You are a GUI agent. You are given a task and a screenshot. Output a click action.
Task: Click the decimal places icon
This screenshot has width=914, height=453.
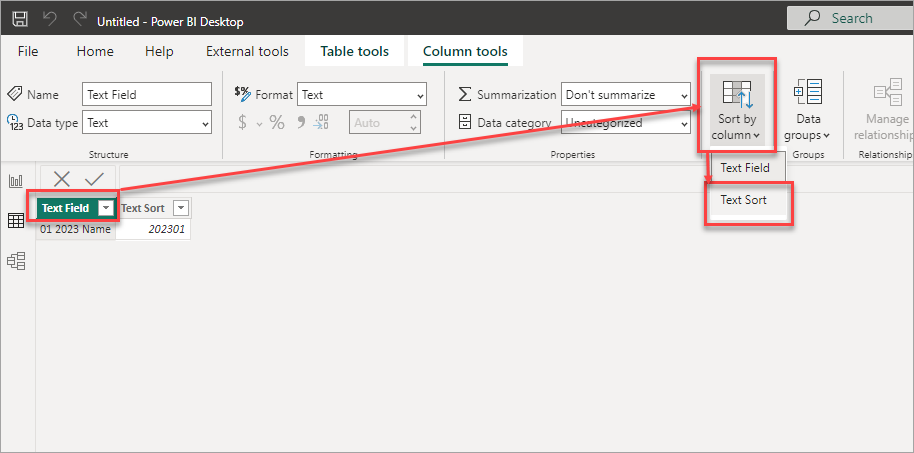coord(321,122)
